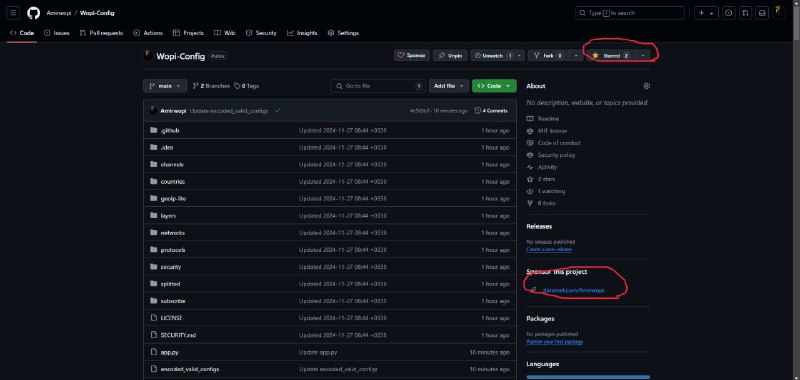Open the 0 Tags link

[246, 86]
